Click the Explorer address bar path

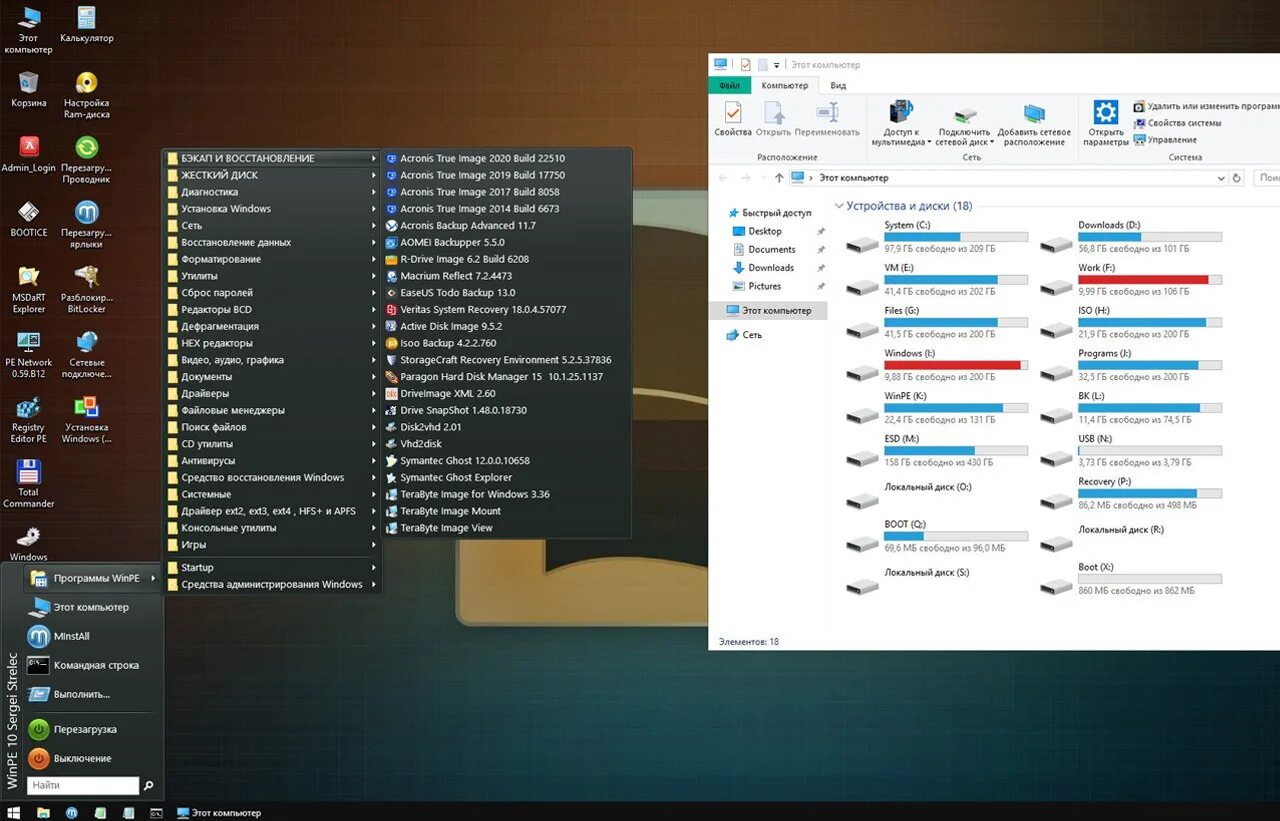click(854, 178)
